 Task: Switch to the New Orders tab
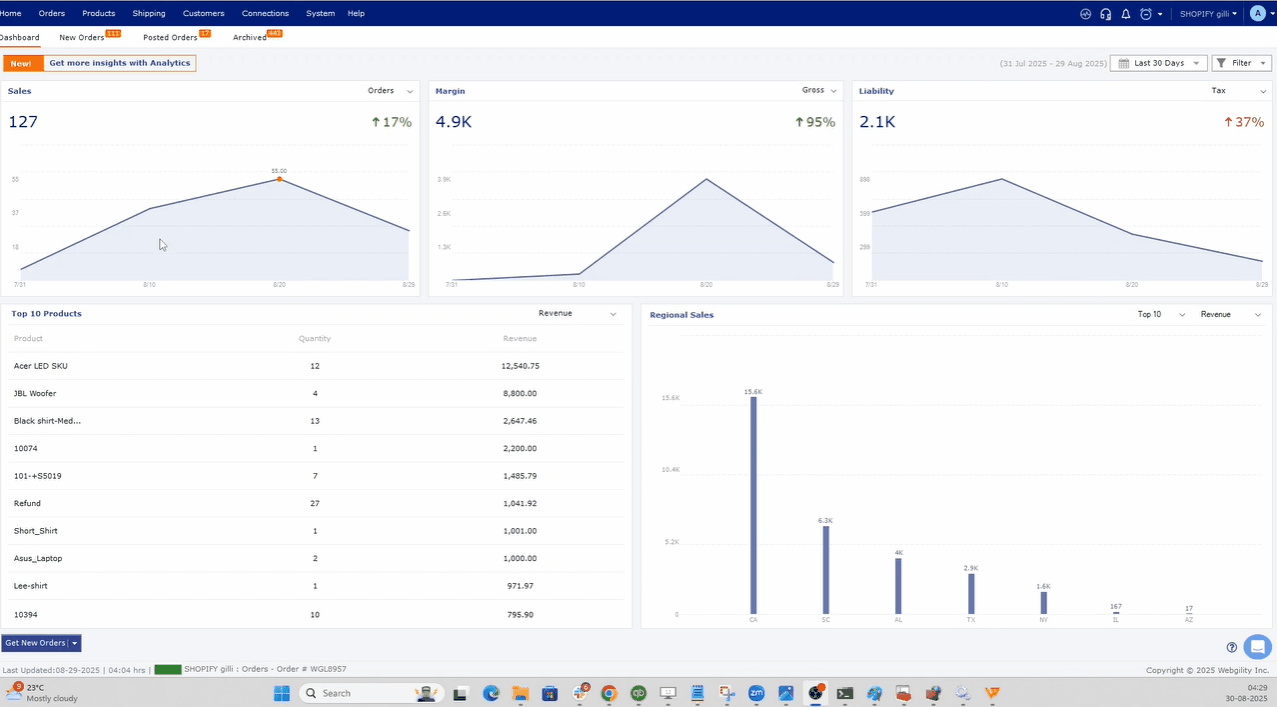coord(82,38)
